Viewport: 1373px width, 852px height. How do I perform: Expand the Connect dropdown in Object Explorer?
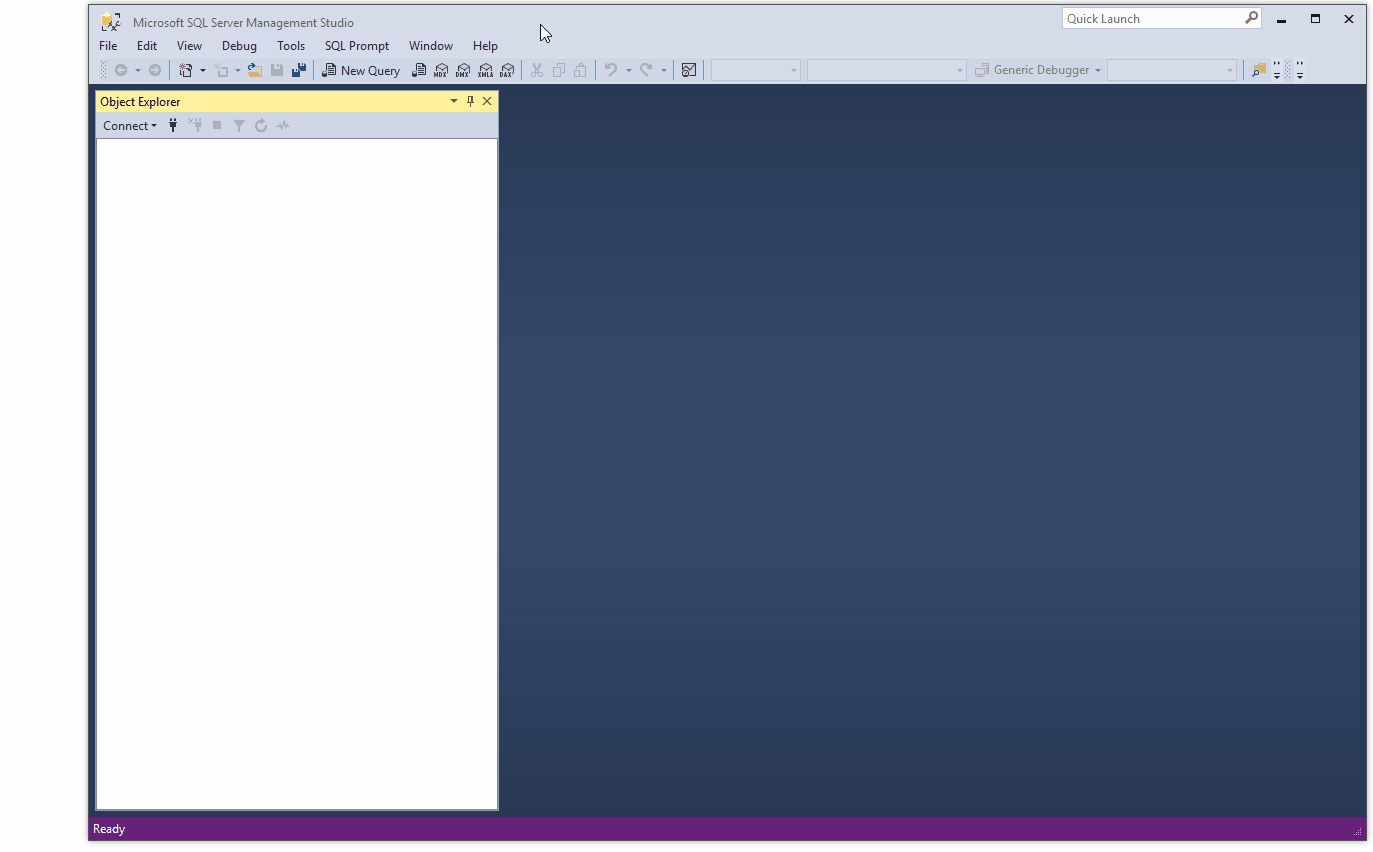pyautogui.click(x=130, y=126)
